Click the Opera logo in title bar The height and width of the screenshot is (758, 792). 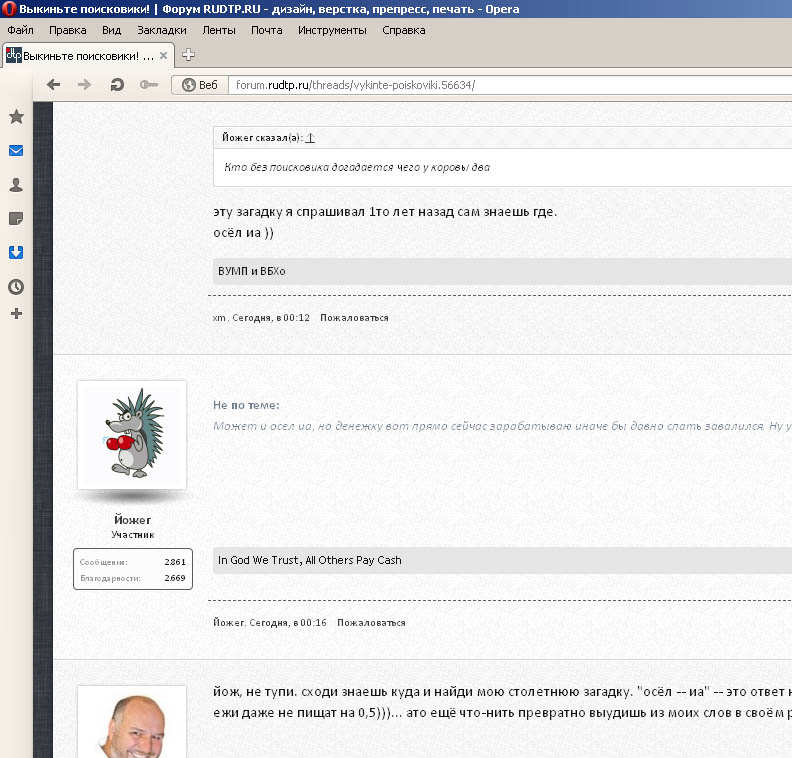point(9,9)
